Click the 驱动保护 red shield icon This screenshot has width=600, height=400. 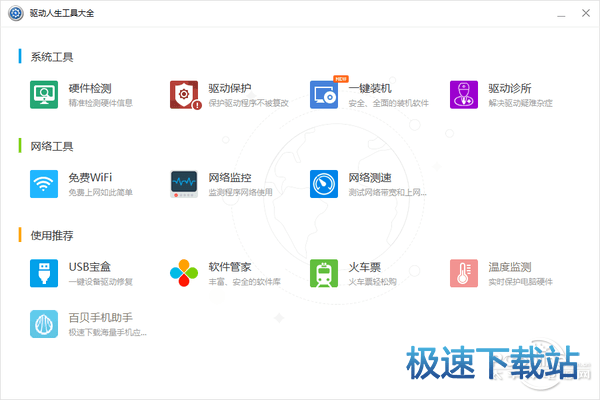[185, 95]
